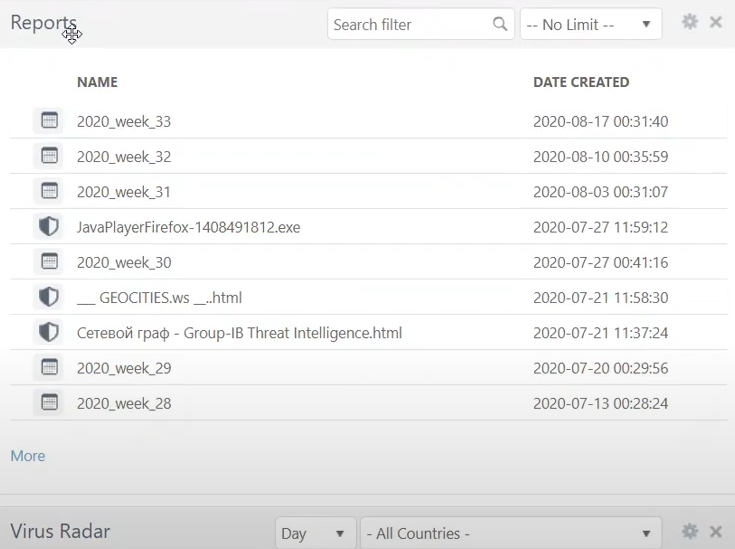Close the Virus Radar panel
The width and height of the screenshot is (735, 549).
tap(716, 532)
